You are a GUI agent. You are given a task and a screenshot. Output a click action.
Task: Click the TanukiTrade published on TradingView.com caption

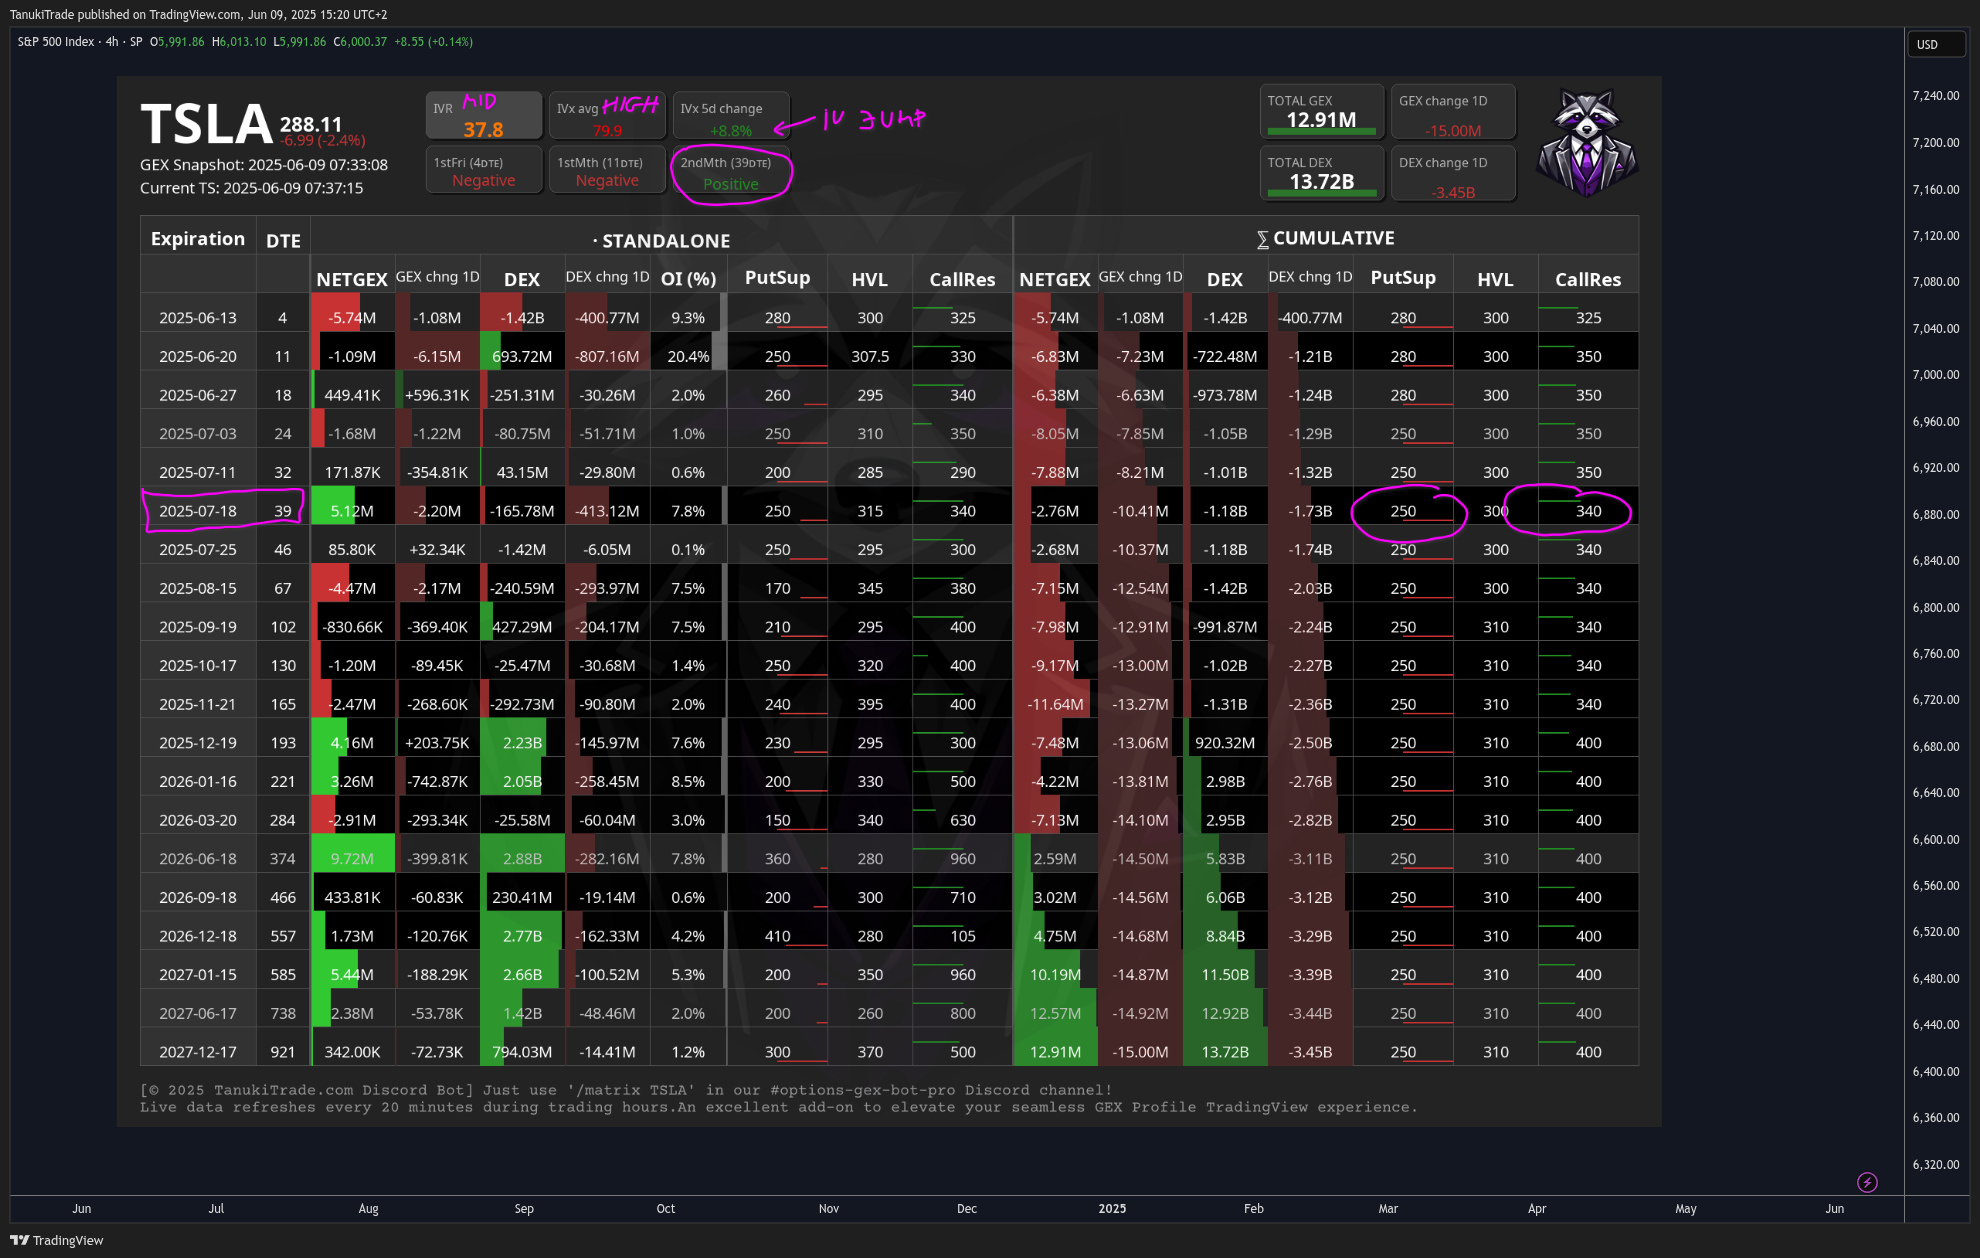(x=199, y=15)
